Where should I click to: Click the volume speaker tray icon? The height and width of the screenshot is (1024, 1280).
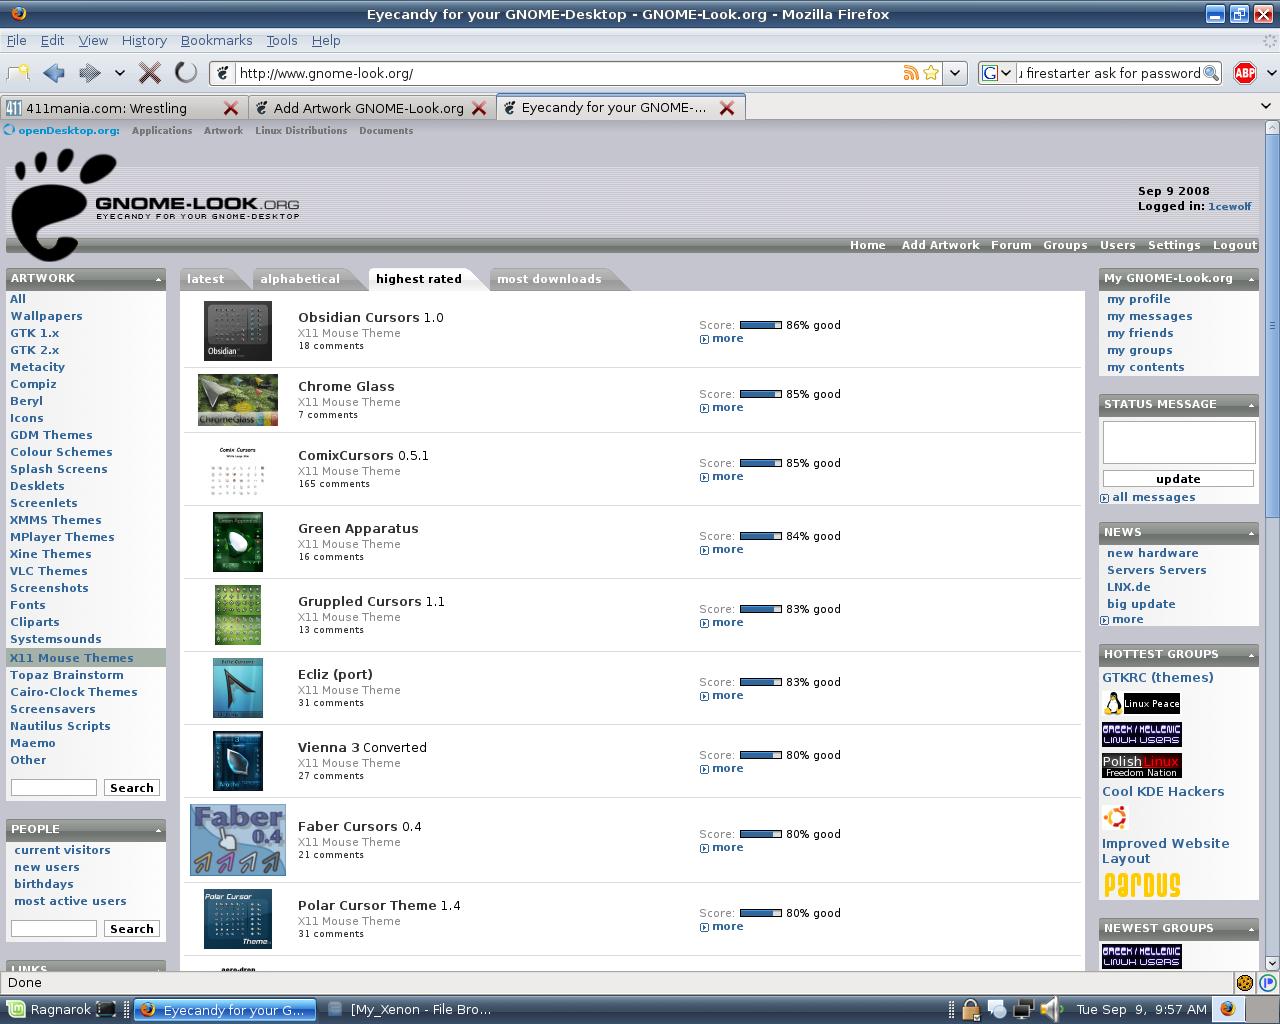coord(1050,1009)
